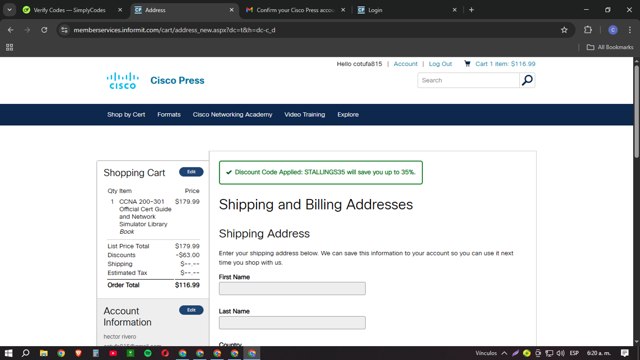Open the Video Training menu
Viewport: 640px width, 360px height.
tap(304, 115)
